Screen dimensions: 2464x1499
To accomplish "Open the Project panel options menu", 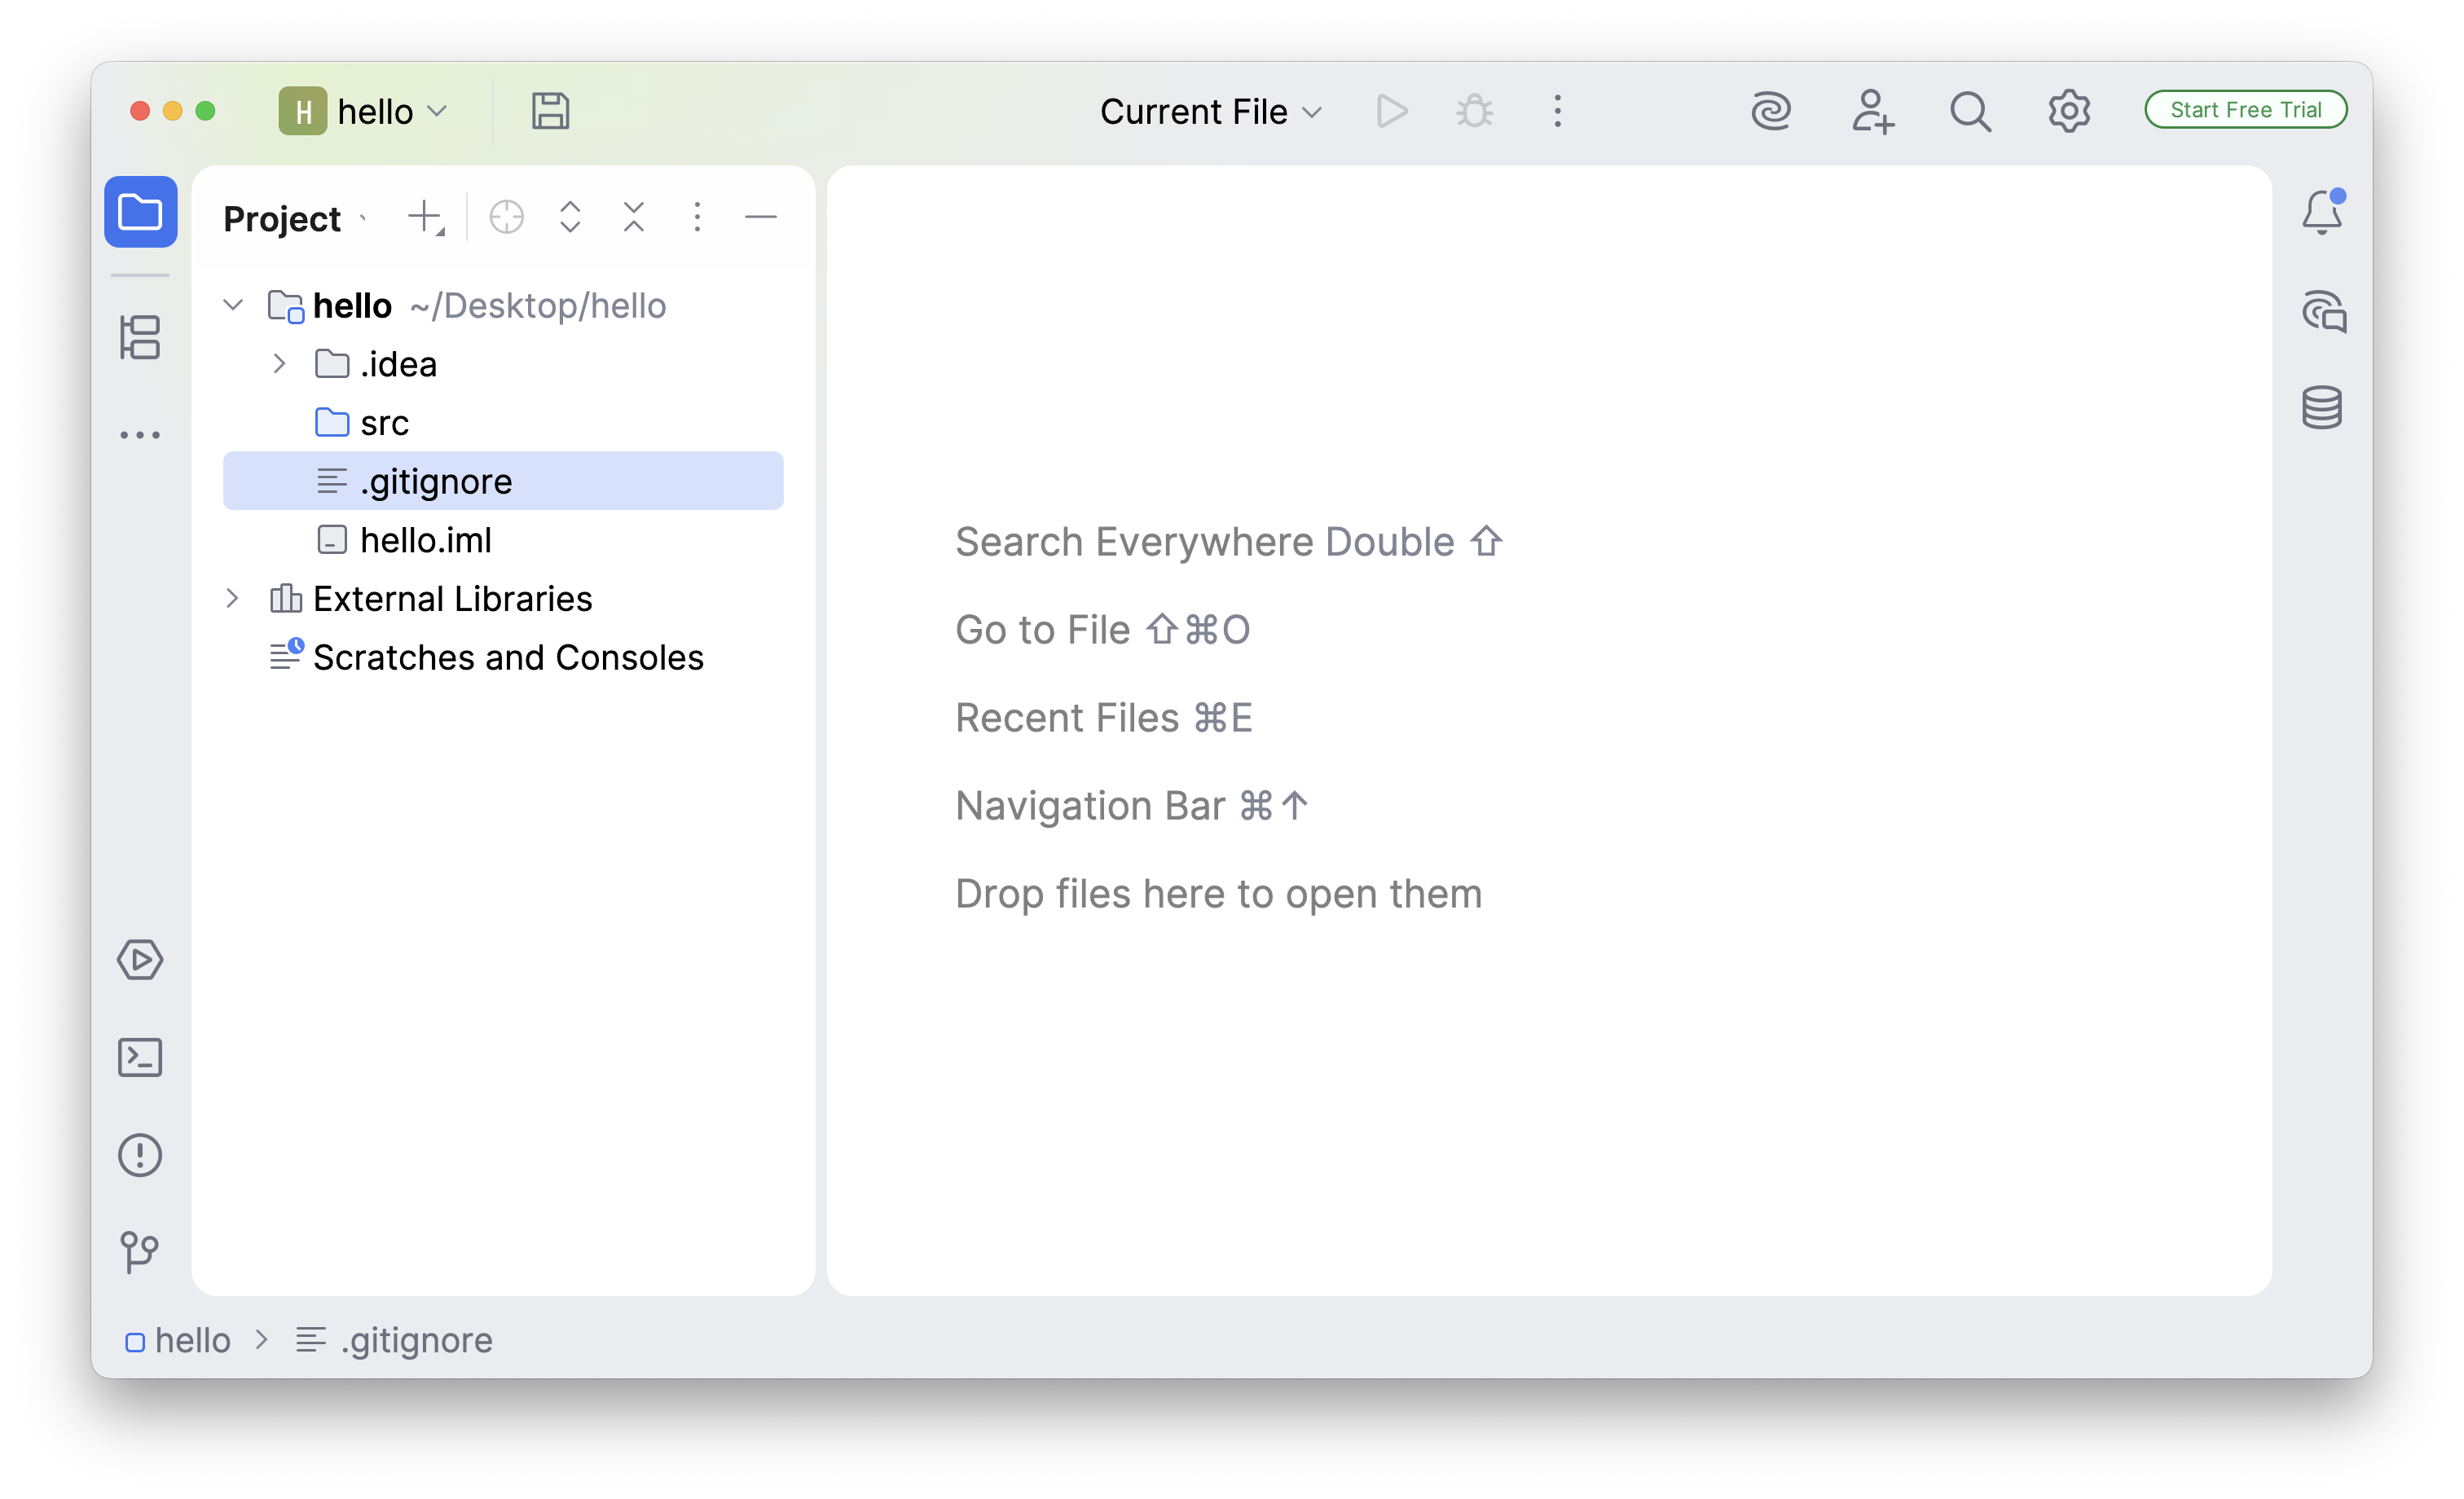I will 697,217.
